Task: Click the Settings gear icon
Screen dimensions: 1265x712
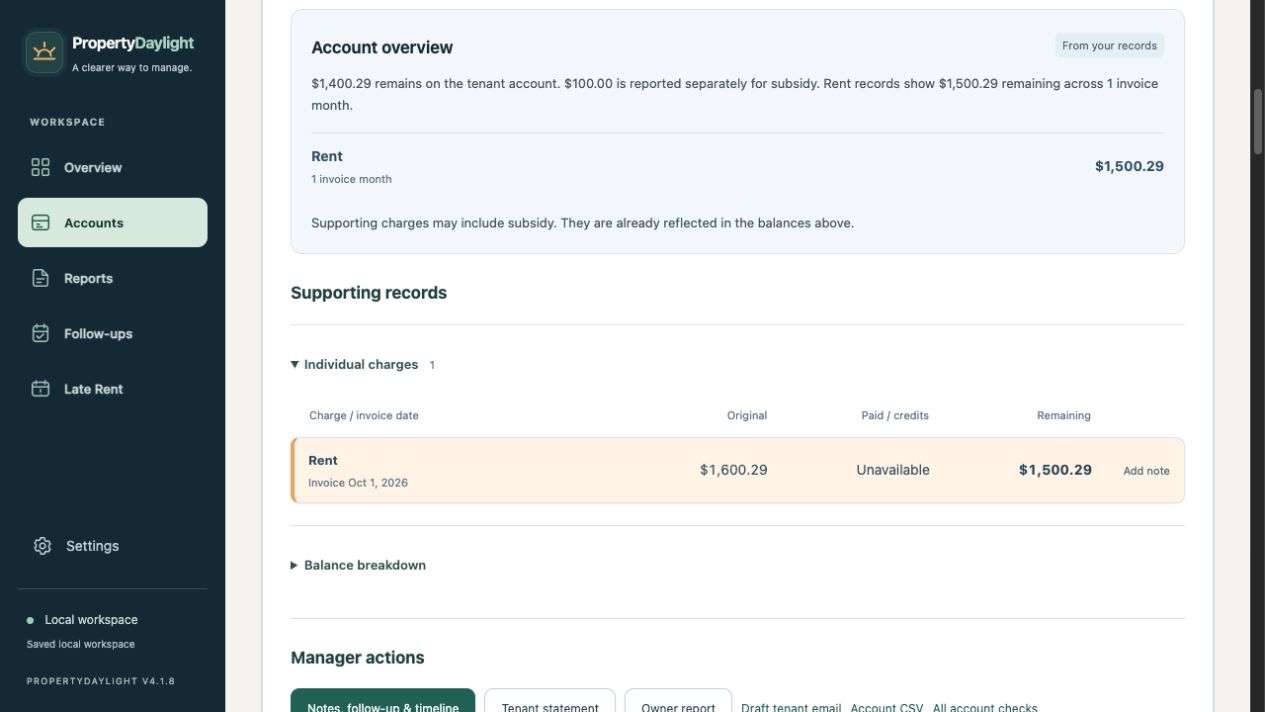Action: click(42, 546)
